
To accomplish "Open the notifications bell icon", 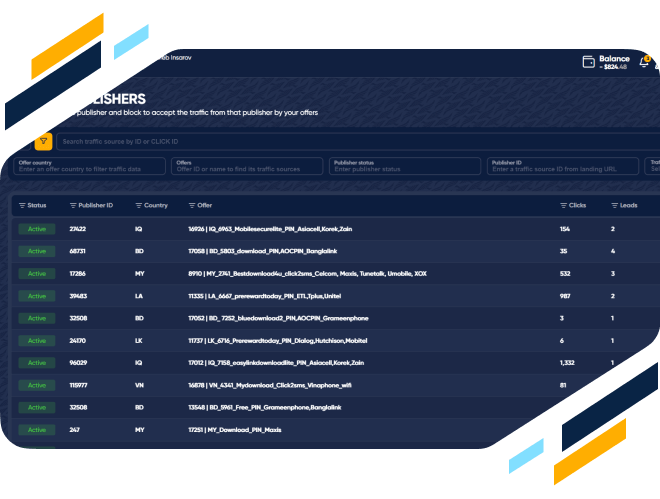I will (644, 62).
